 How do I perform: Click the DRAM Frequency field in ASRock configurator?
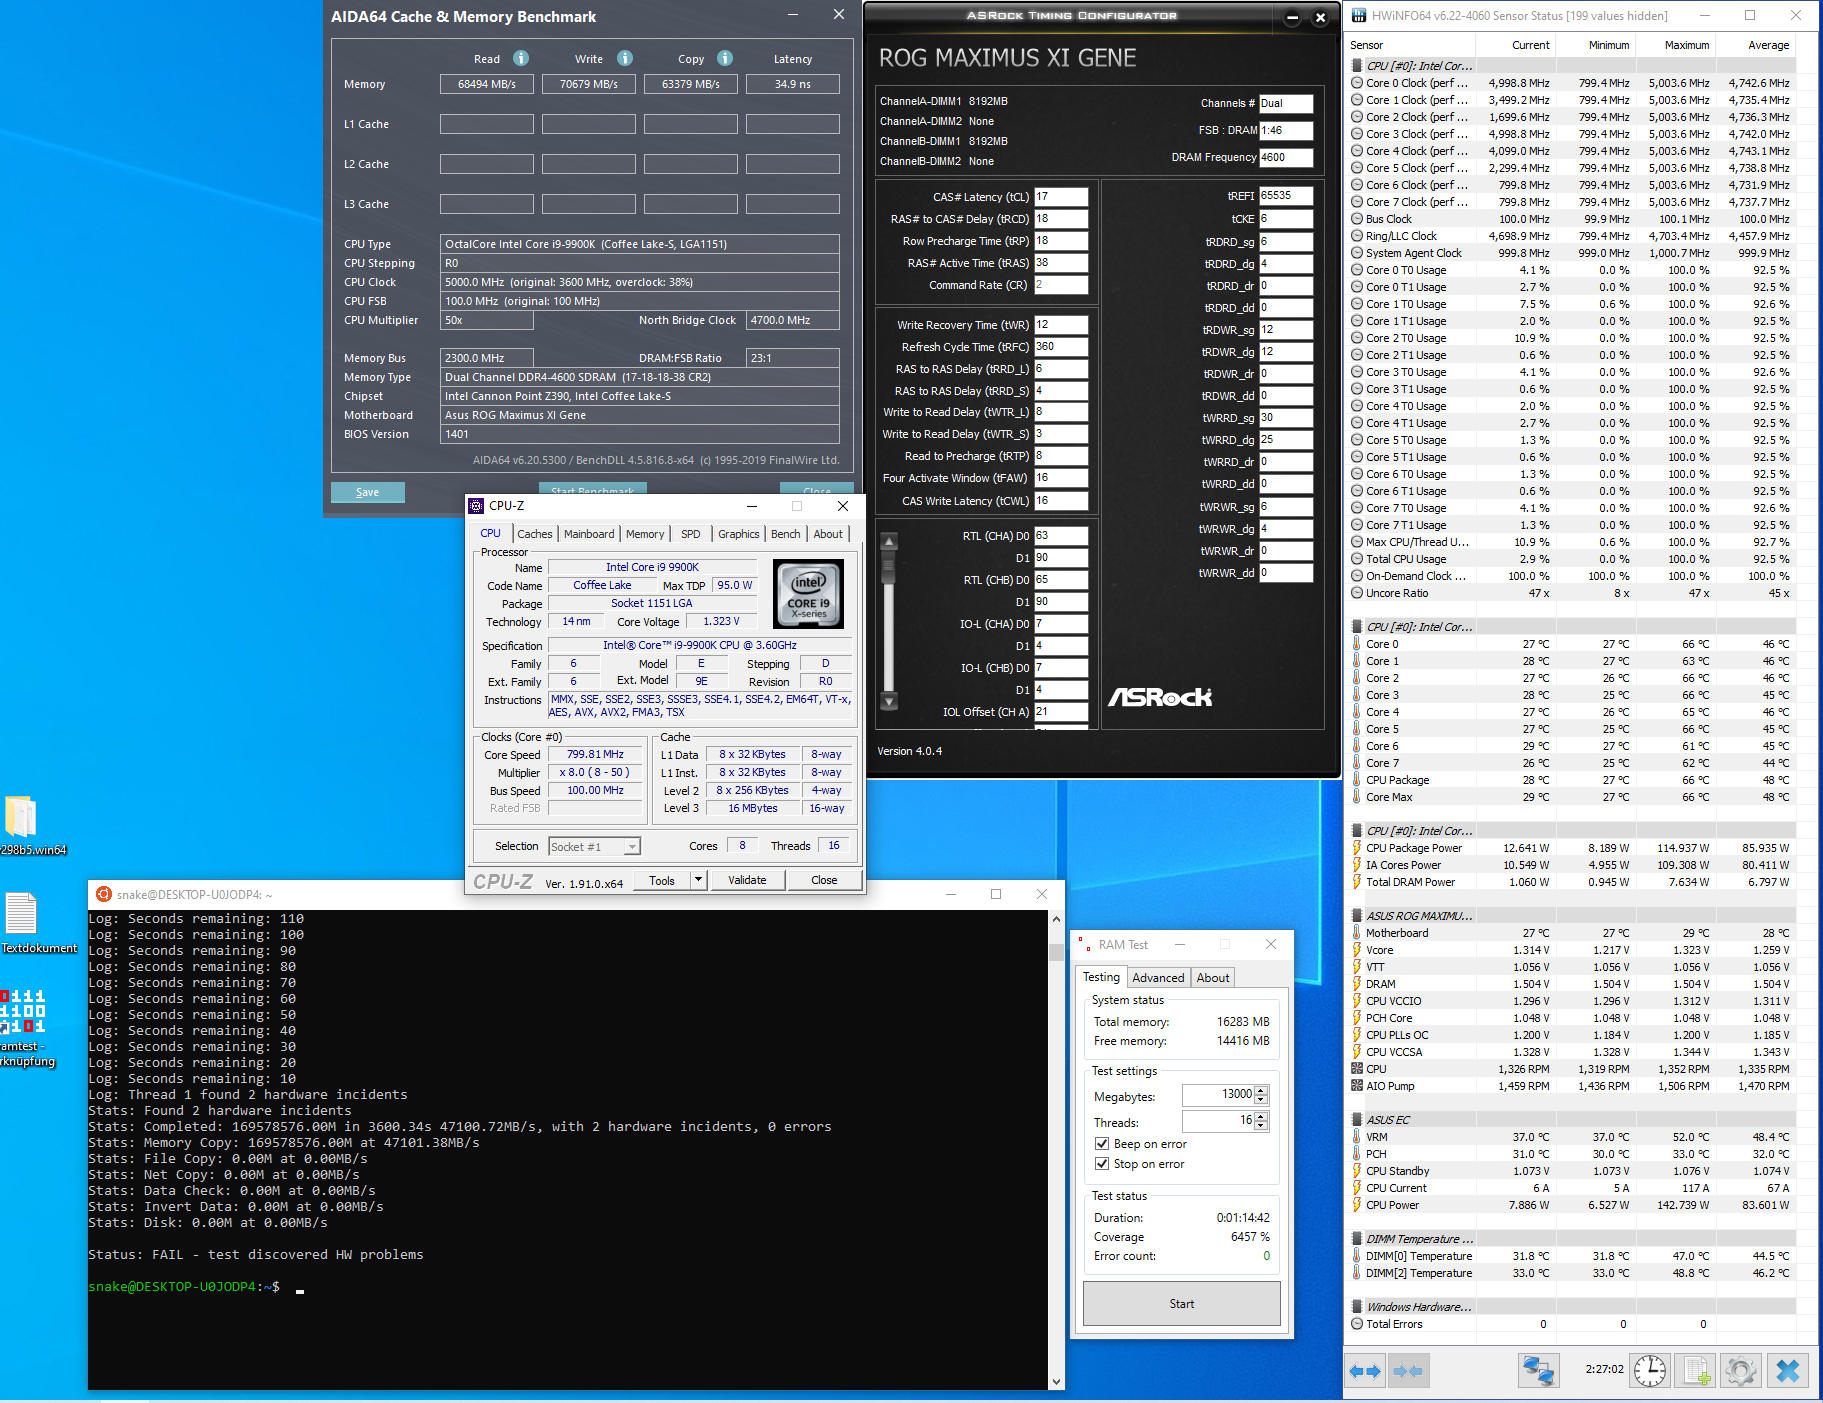[x=1286, y=157]
